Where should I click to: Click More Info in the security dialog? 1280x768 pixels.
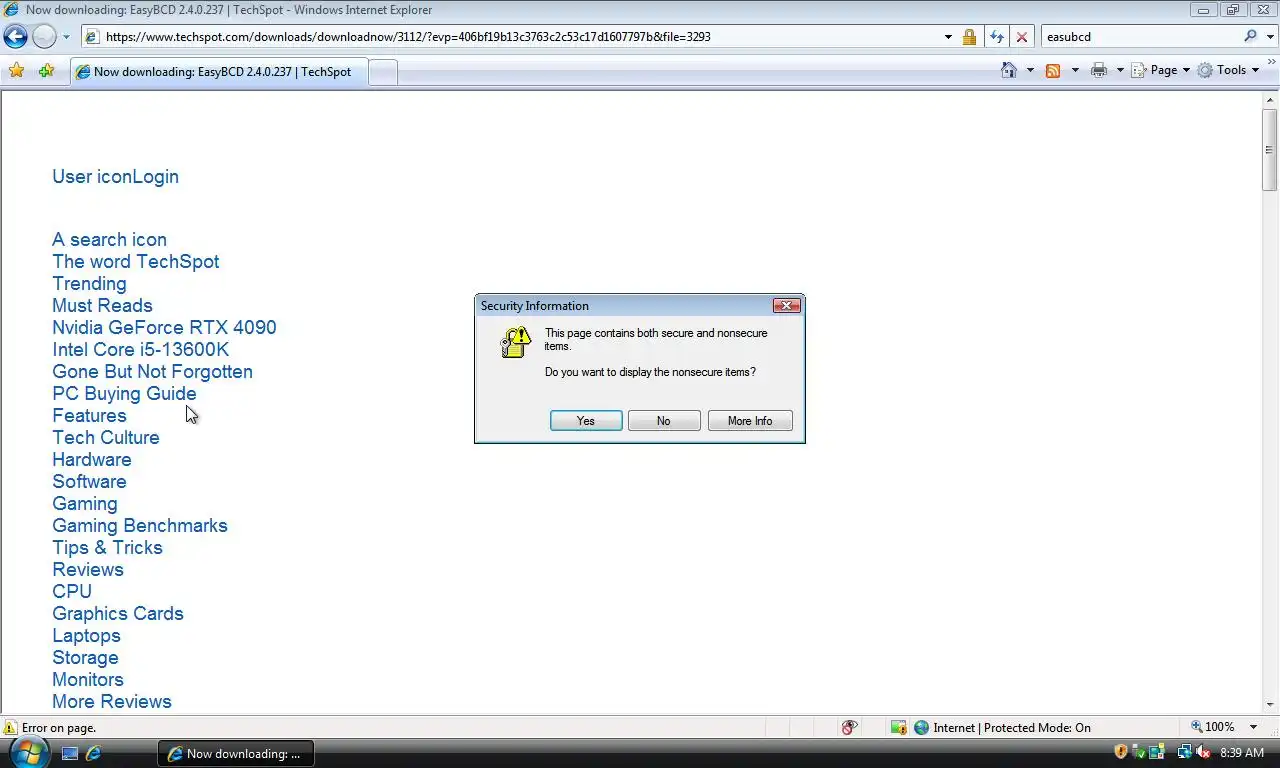point(750,421)
